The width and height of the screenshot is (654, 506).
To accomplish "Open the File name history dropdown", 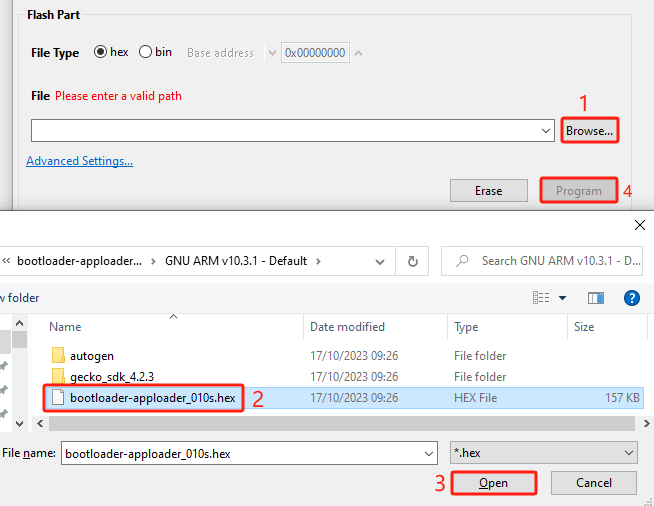I will 430,453.
